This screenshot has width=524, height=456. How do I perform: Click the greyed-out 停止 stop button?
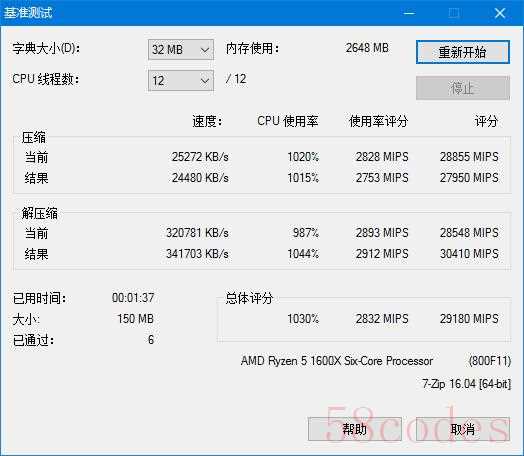(463, 88)
